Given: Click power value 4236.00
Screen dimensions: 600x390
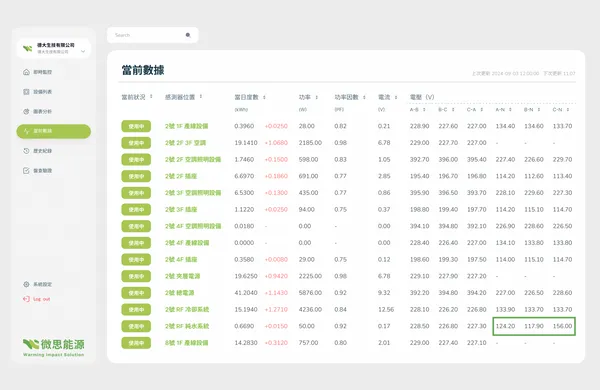Looking at the screenshot, I should 310,310.
